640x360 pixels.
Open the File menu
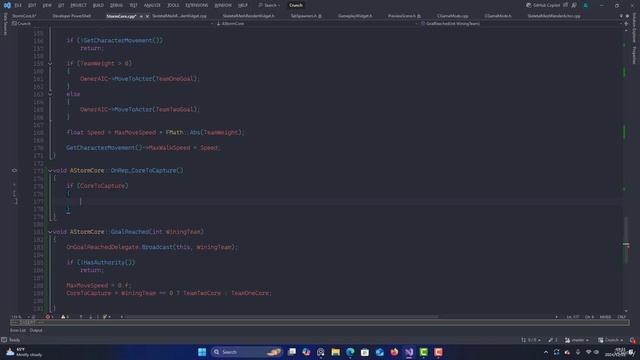(18, 5)
